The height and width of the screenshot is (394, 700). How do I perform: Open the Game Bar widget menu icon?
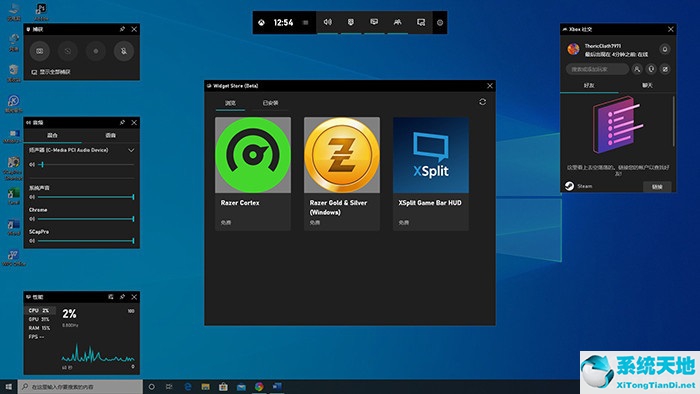point(305,22)
